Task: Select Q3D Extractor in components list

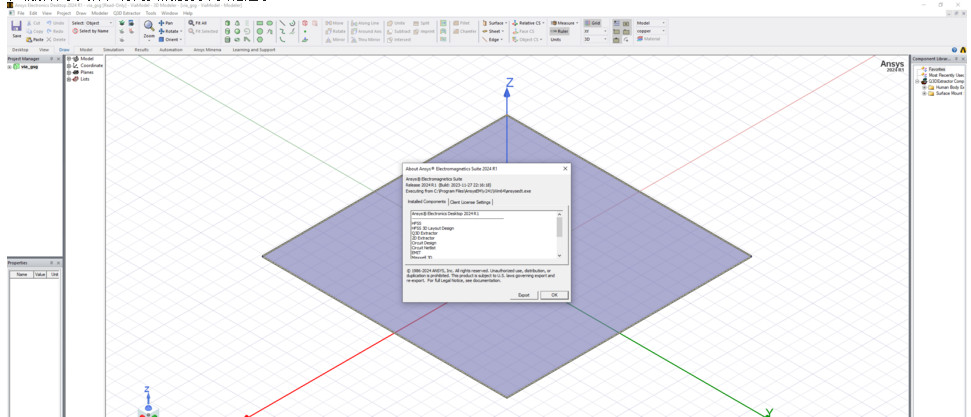Action: [x=424, y=233]
